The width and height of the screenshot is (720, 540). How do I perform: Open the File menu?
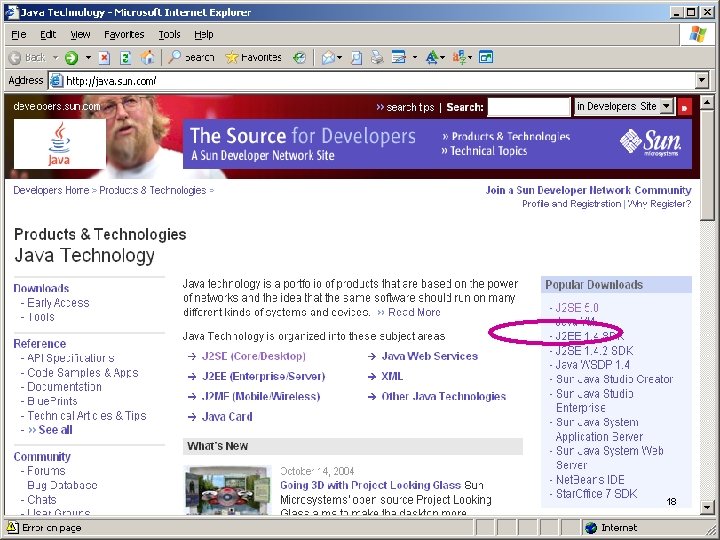[x=18, y=34]
